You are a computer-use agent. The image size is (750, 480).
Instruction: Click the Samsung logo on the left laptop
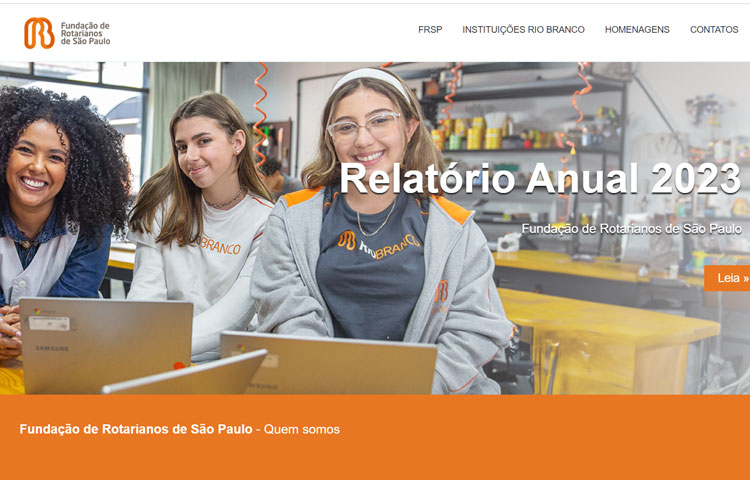click(52, 349)
